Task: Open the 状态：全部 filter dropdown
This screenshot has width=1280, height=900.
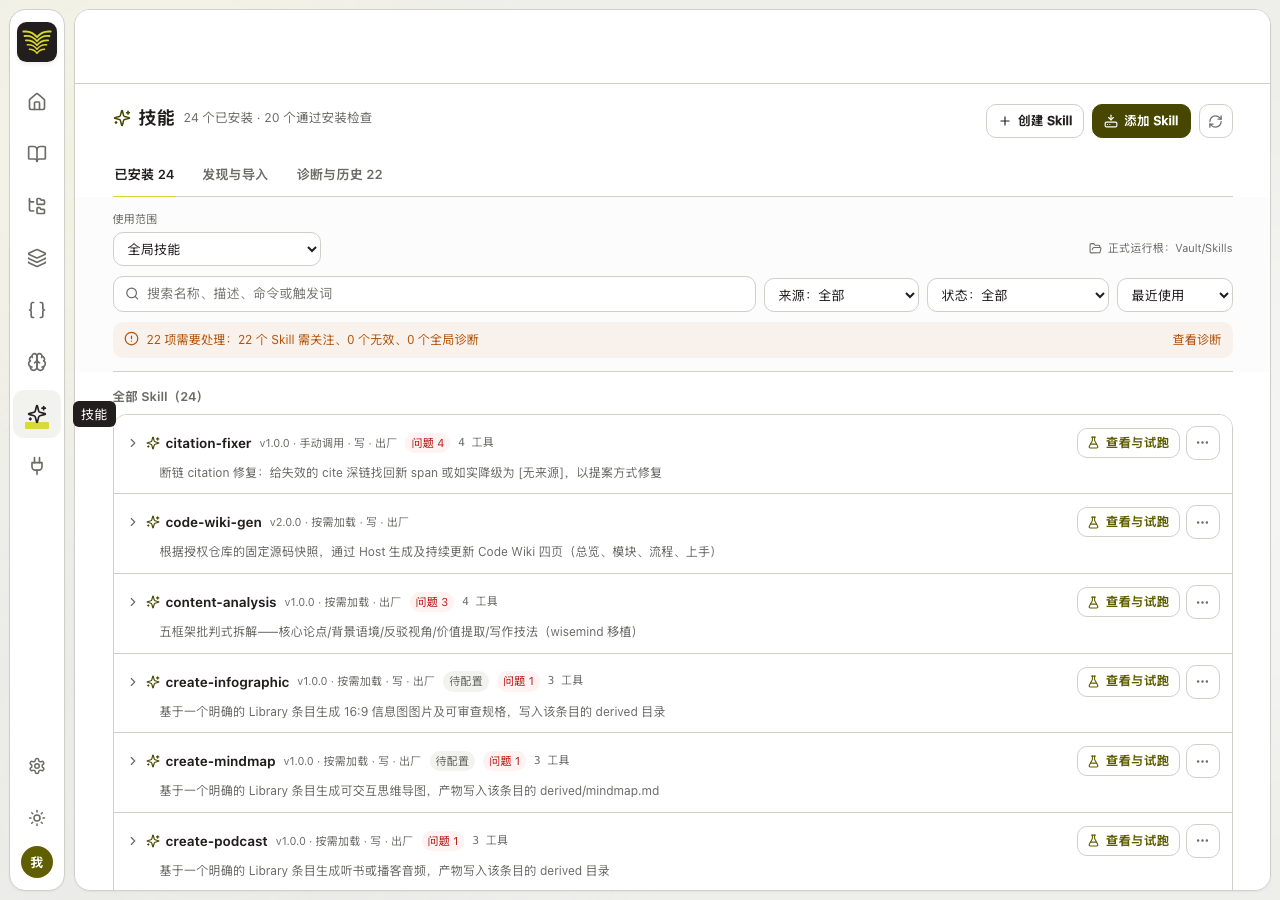Action: [1018, 295]
